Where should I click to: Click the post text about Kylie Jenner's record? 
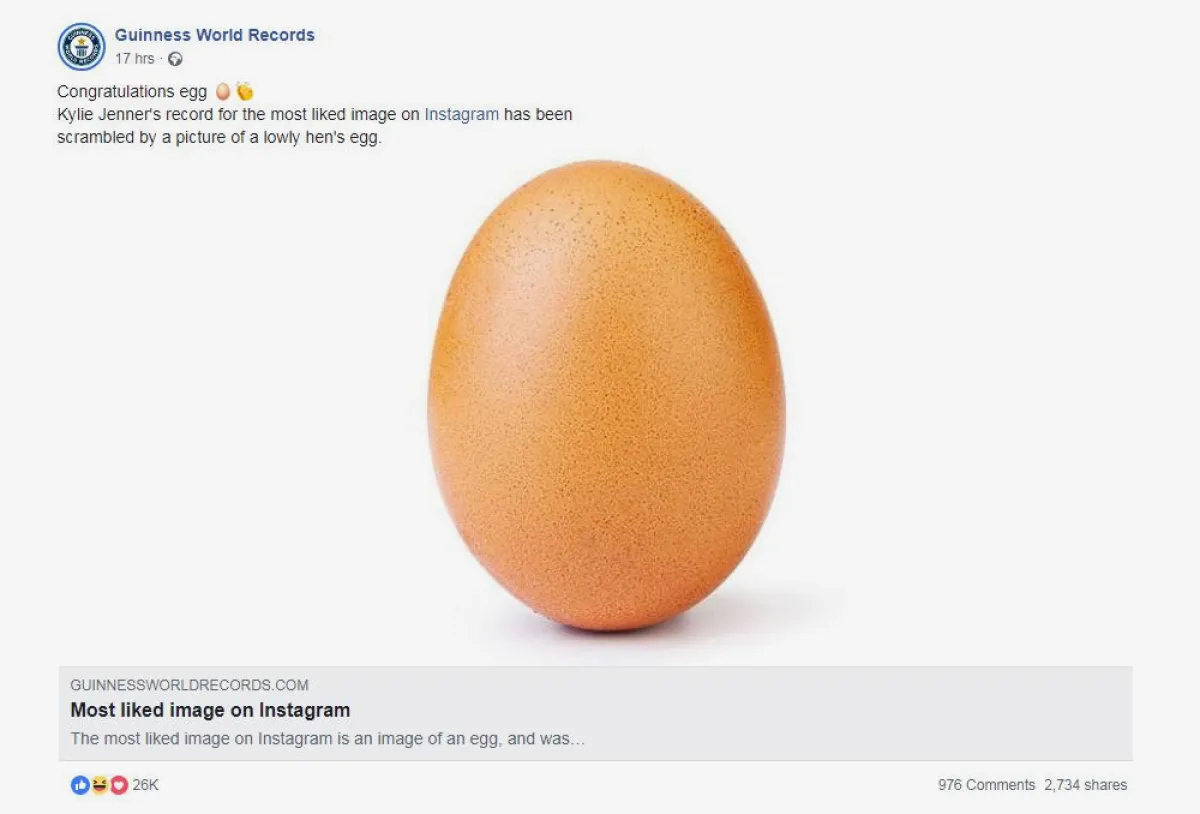pyautogui.click(x=315, y=126)
